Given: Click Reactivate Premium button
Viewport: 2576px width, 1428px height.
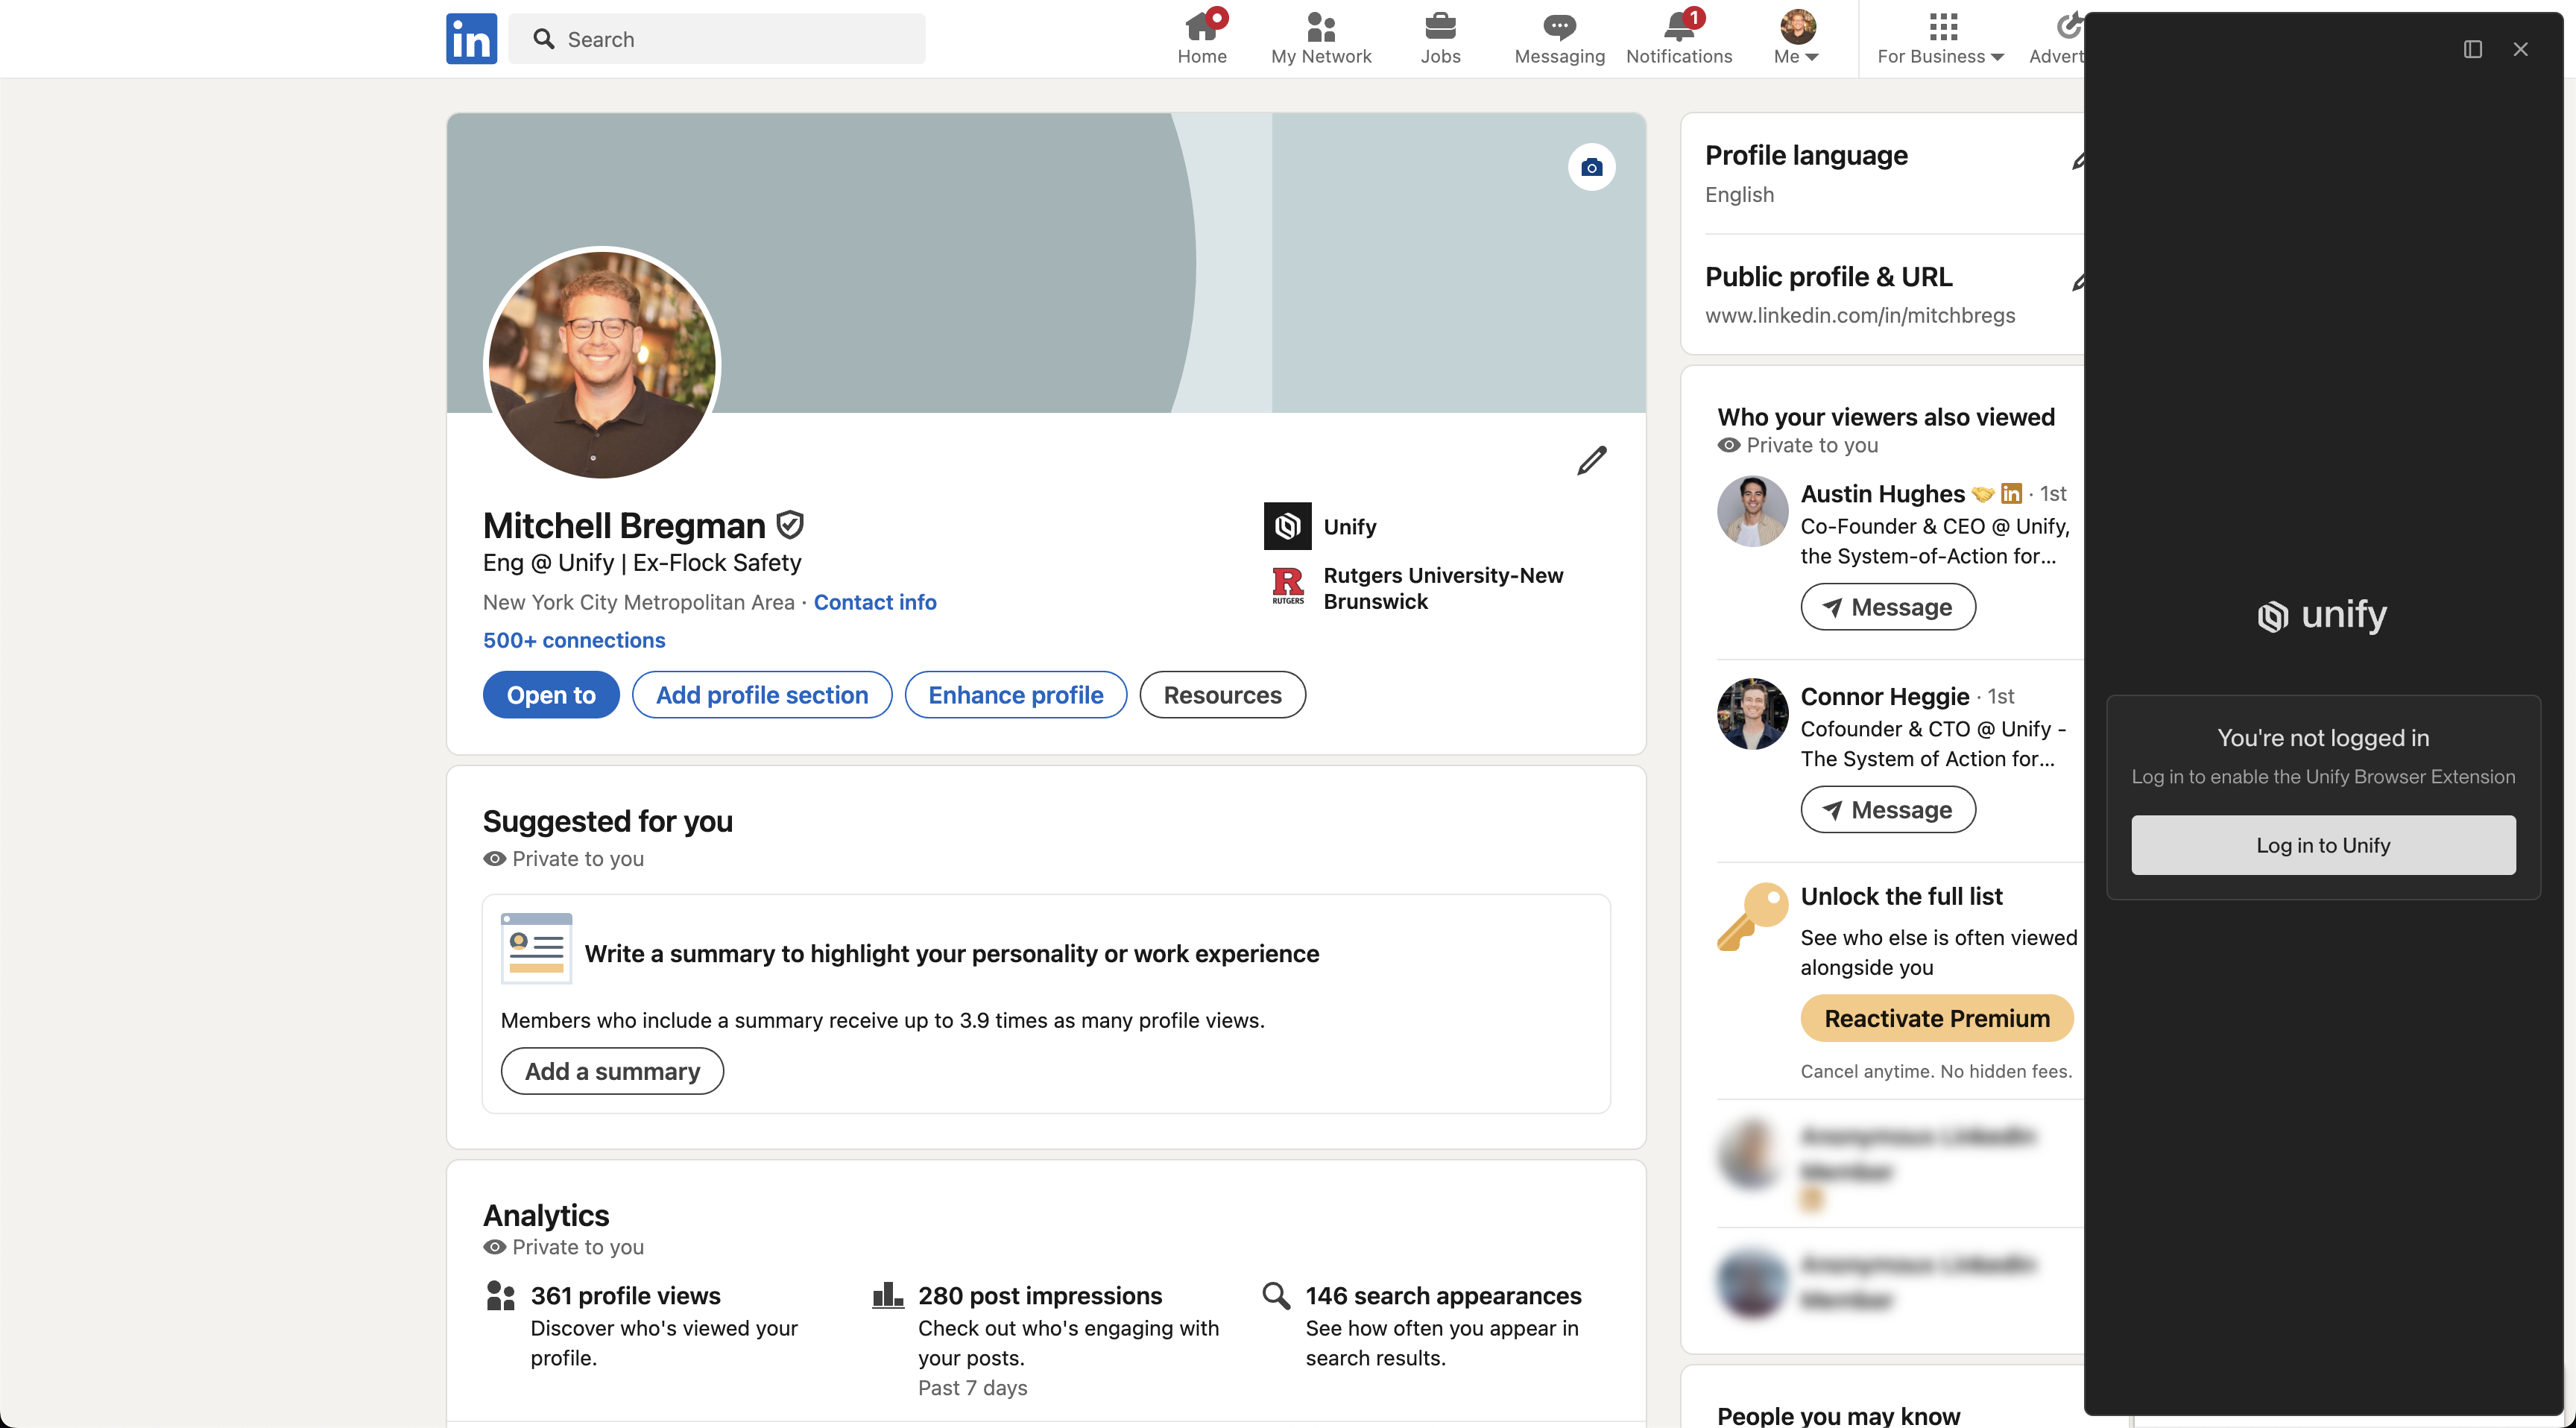Looking at the screenshot, I should 1936,1018.
